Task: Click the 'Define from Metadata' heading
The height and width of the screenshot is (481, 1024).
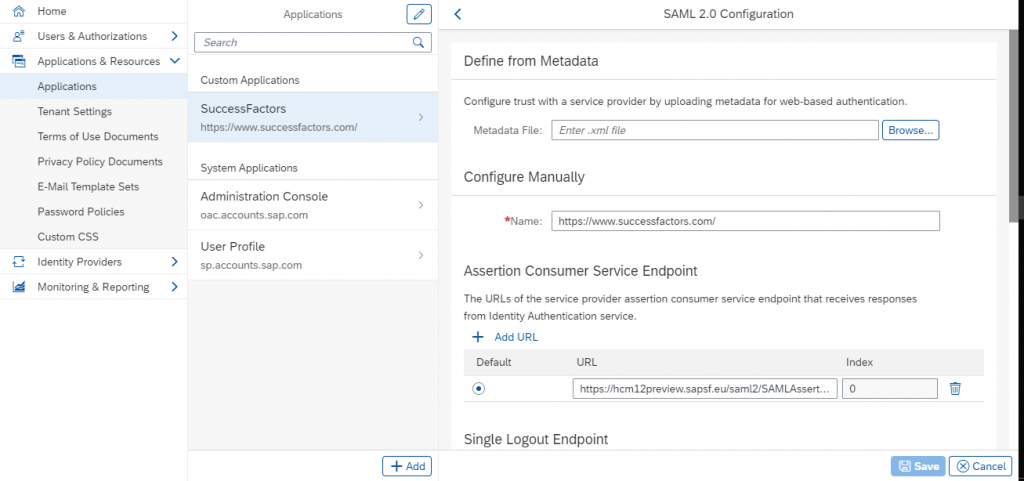Action: pyautogui.click(x=531, y=61)
